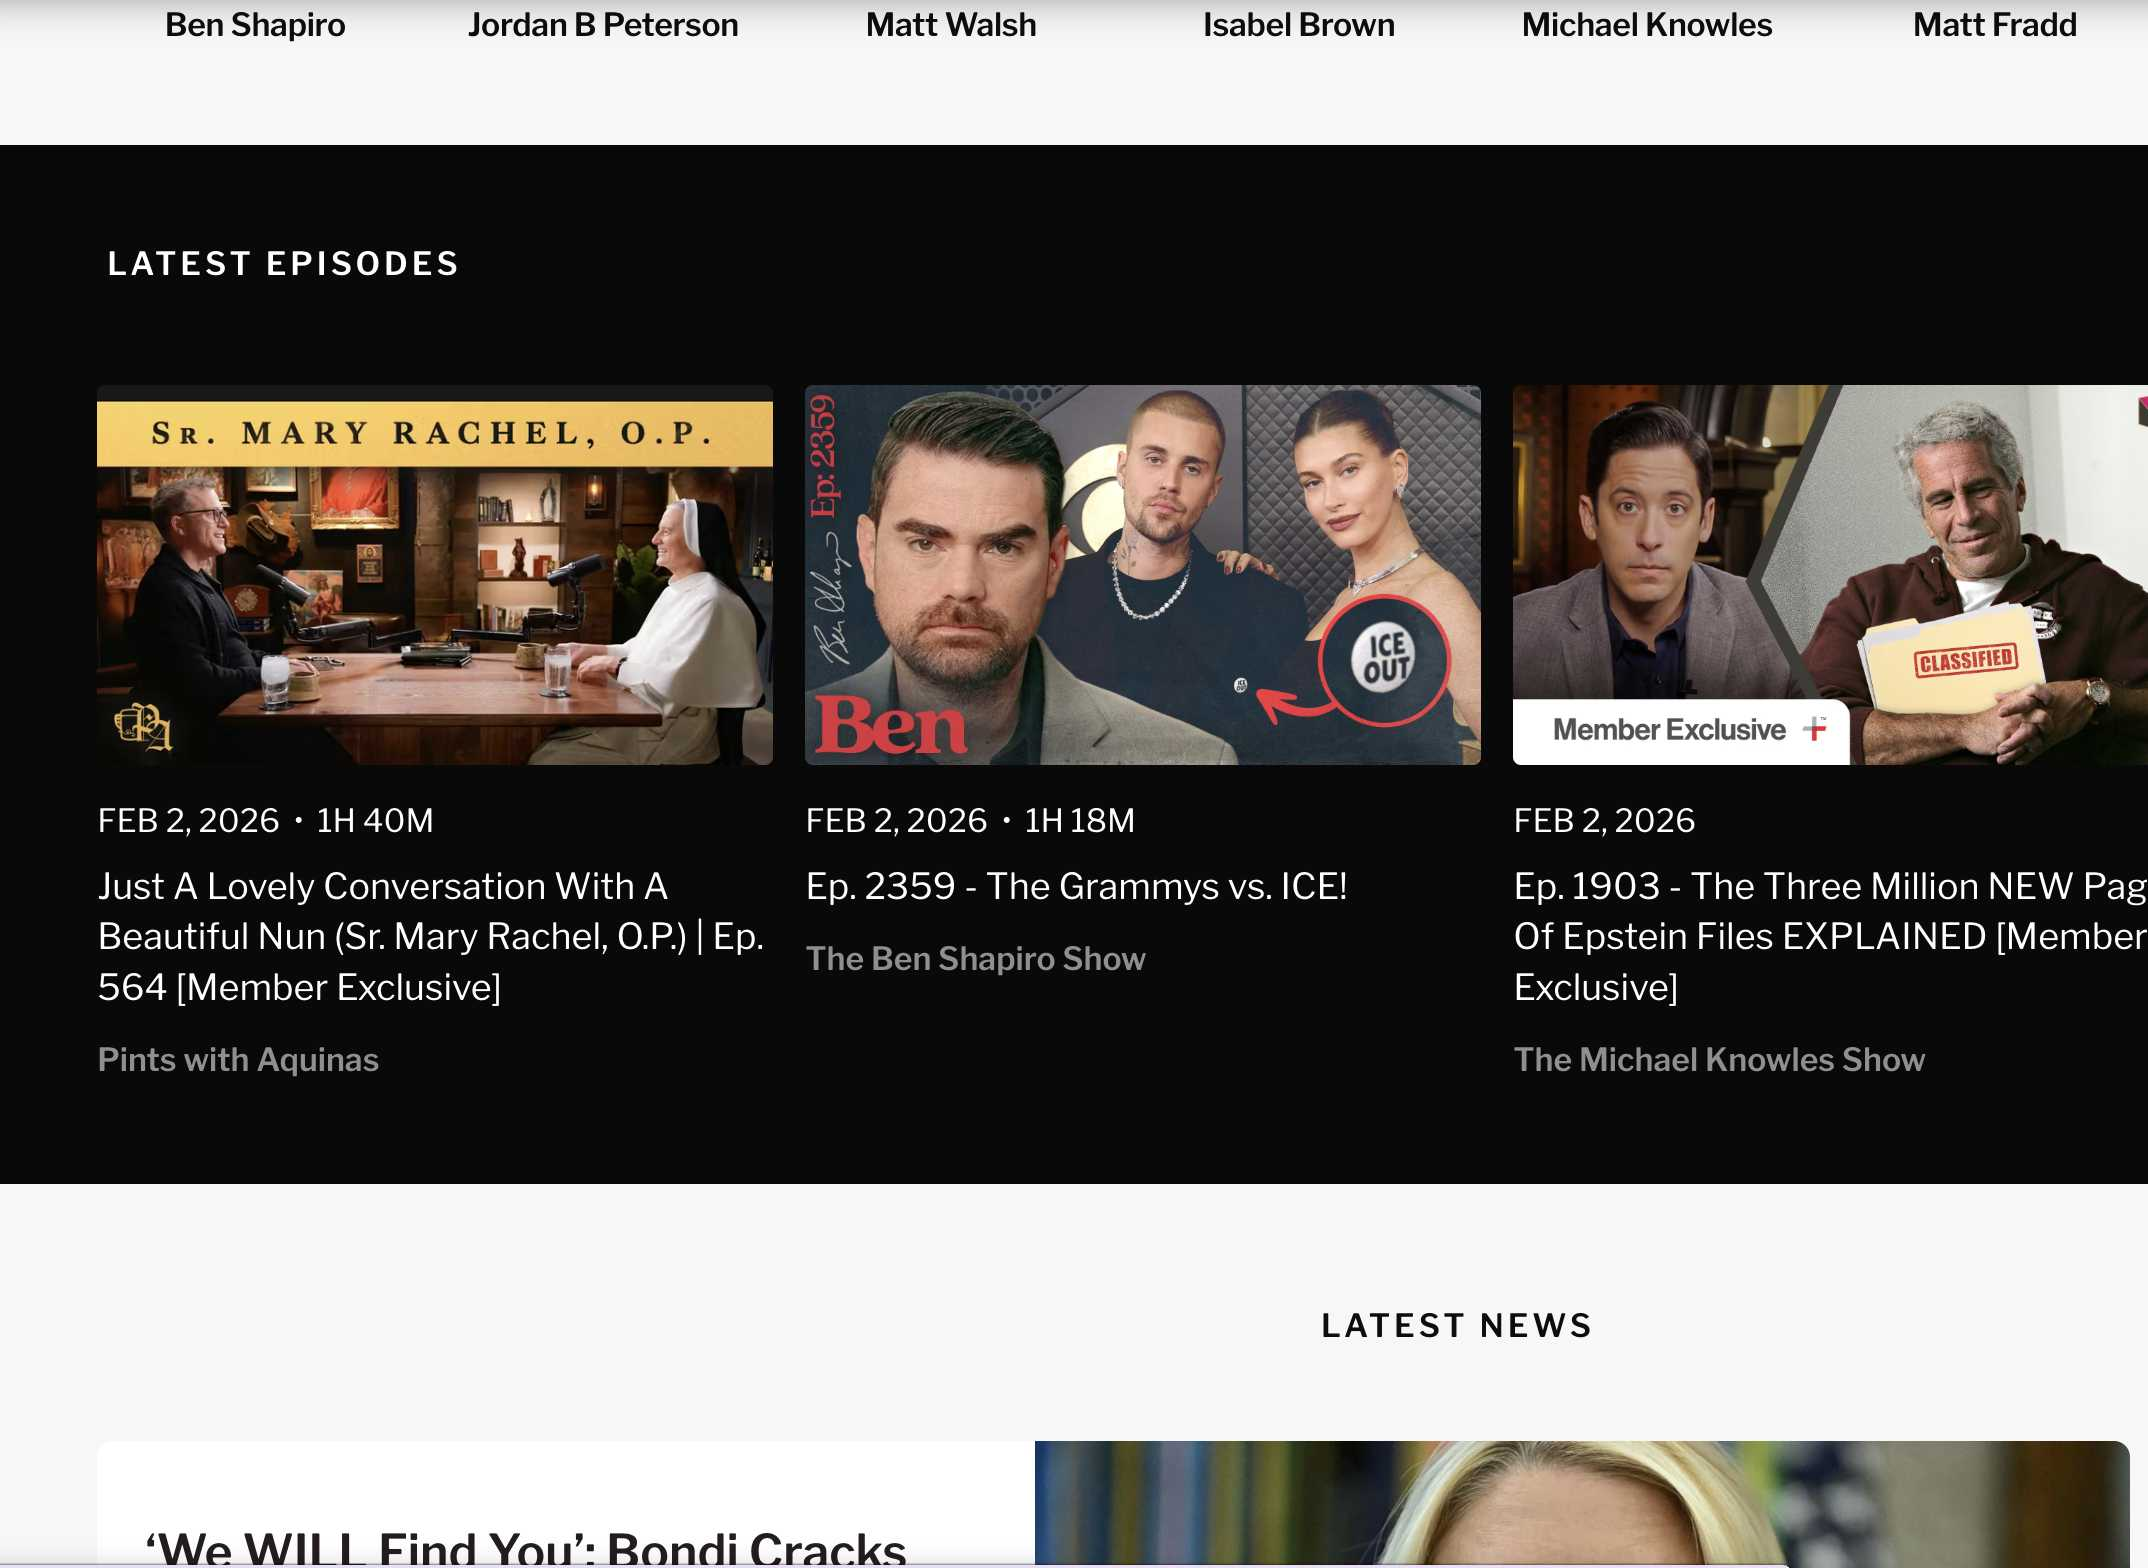Click the Latest News article image

coord(1580,1505)
